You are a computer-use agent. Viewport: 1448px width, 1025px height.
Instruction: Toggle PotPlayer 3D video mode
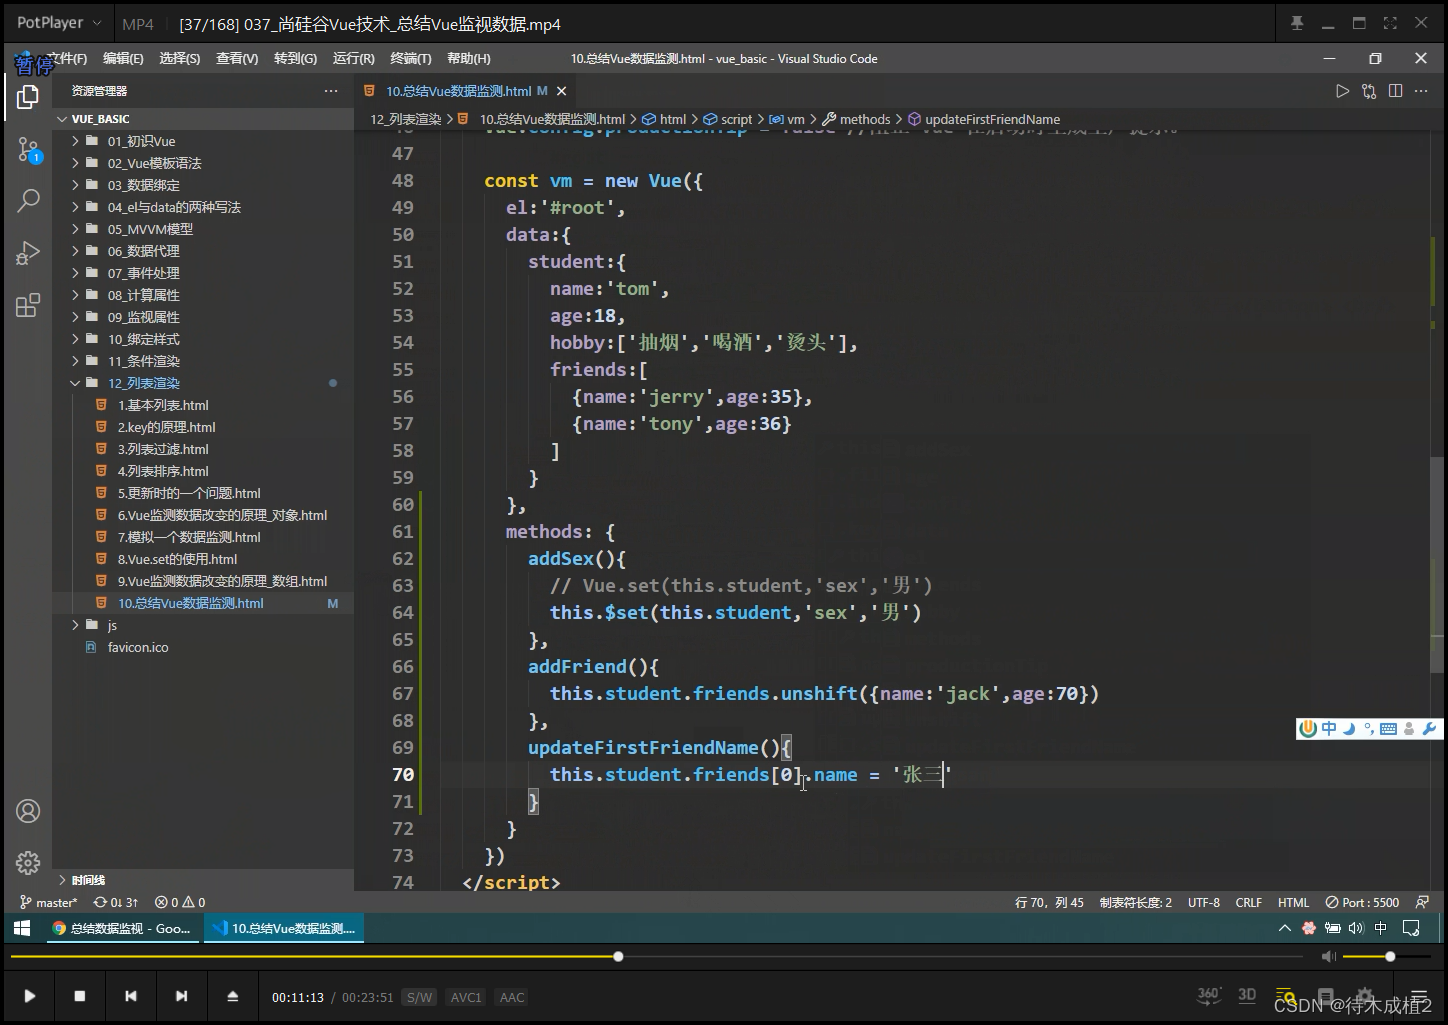tap(1247, 995)
